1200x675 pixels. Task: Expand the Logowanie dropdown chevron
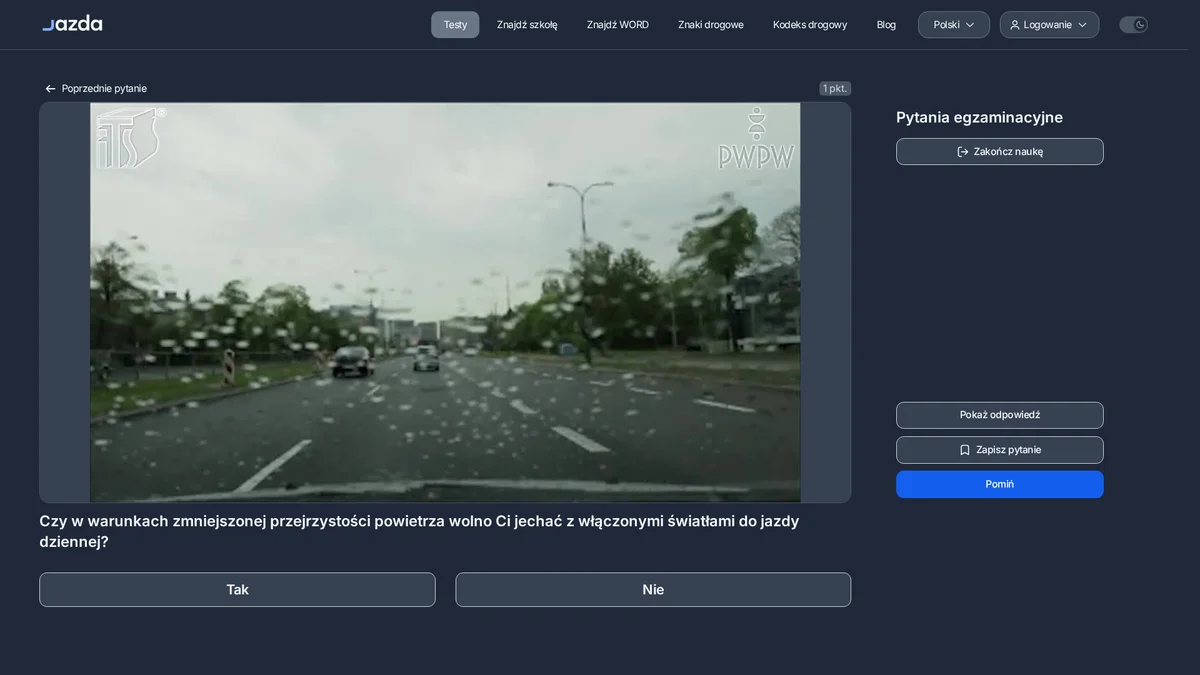coord(1082,25)
